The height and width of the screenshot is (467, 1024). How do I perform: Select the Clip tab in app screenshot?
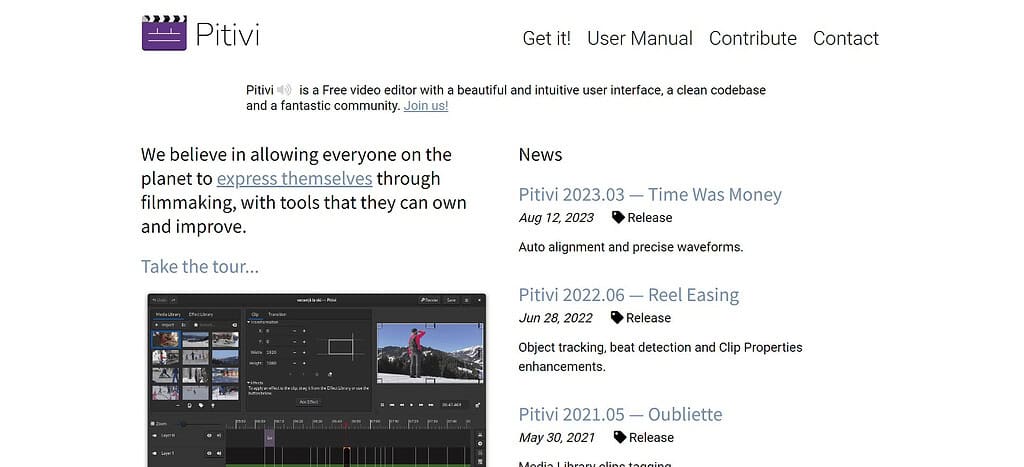tap(255, 315)
